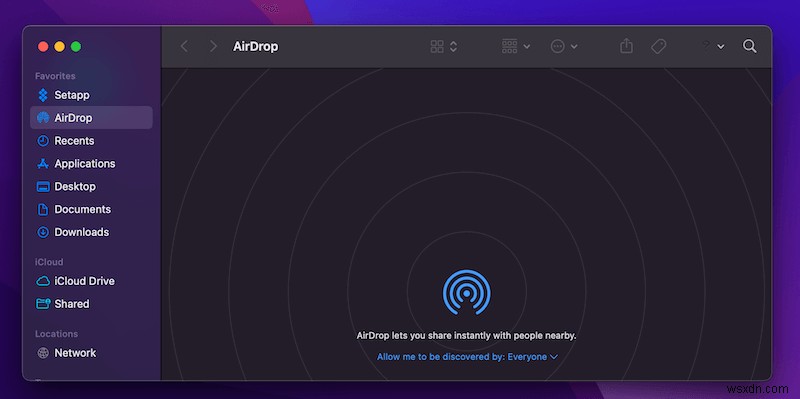Select AirDrop label in sidebar

tap(73, 118)
